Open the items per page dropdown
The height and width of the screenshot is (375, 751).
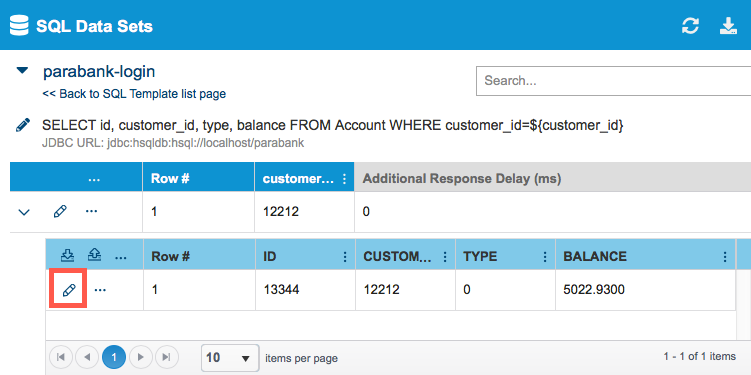click(x=230, y=358)
